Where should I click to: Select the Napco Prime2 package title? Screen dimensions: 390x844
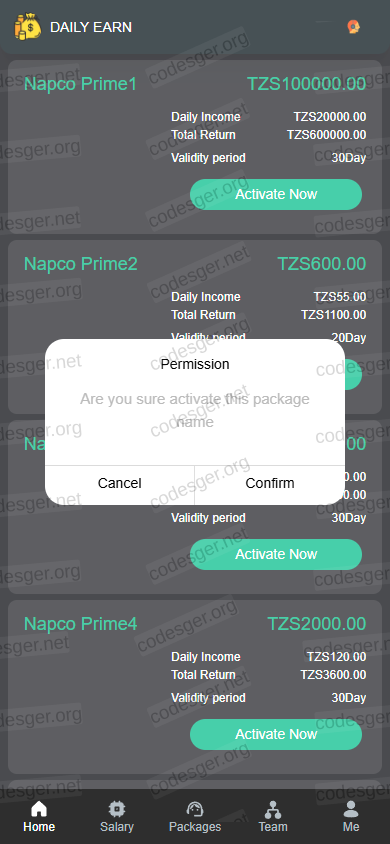tap(81, 264)
